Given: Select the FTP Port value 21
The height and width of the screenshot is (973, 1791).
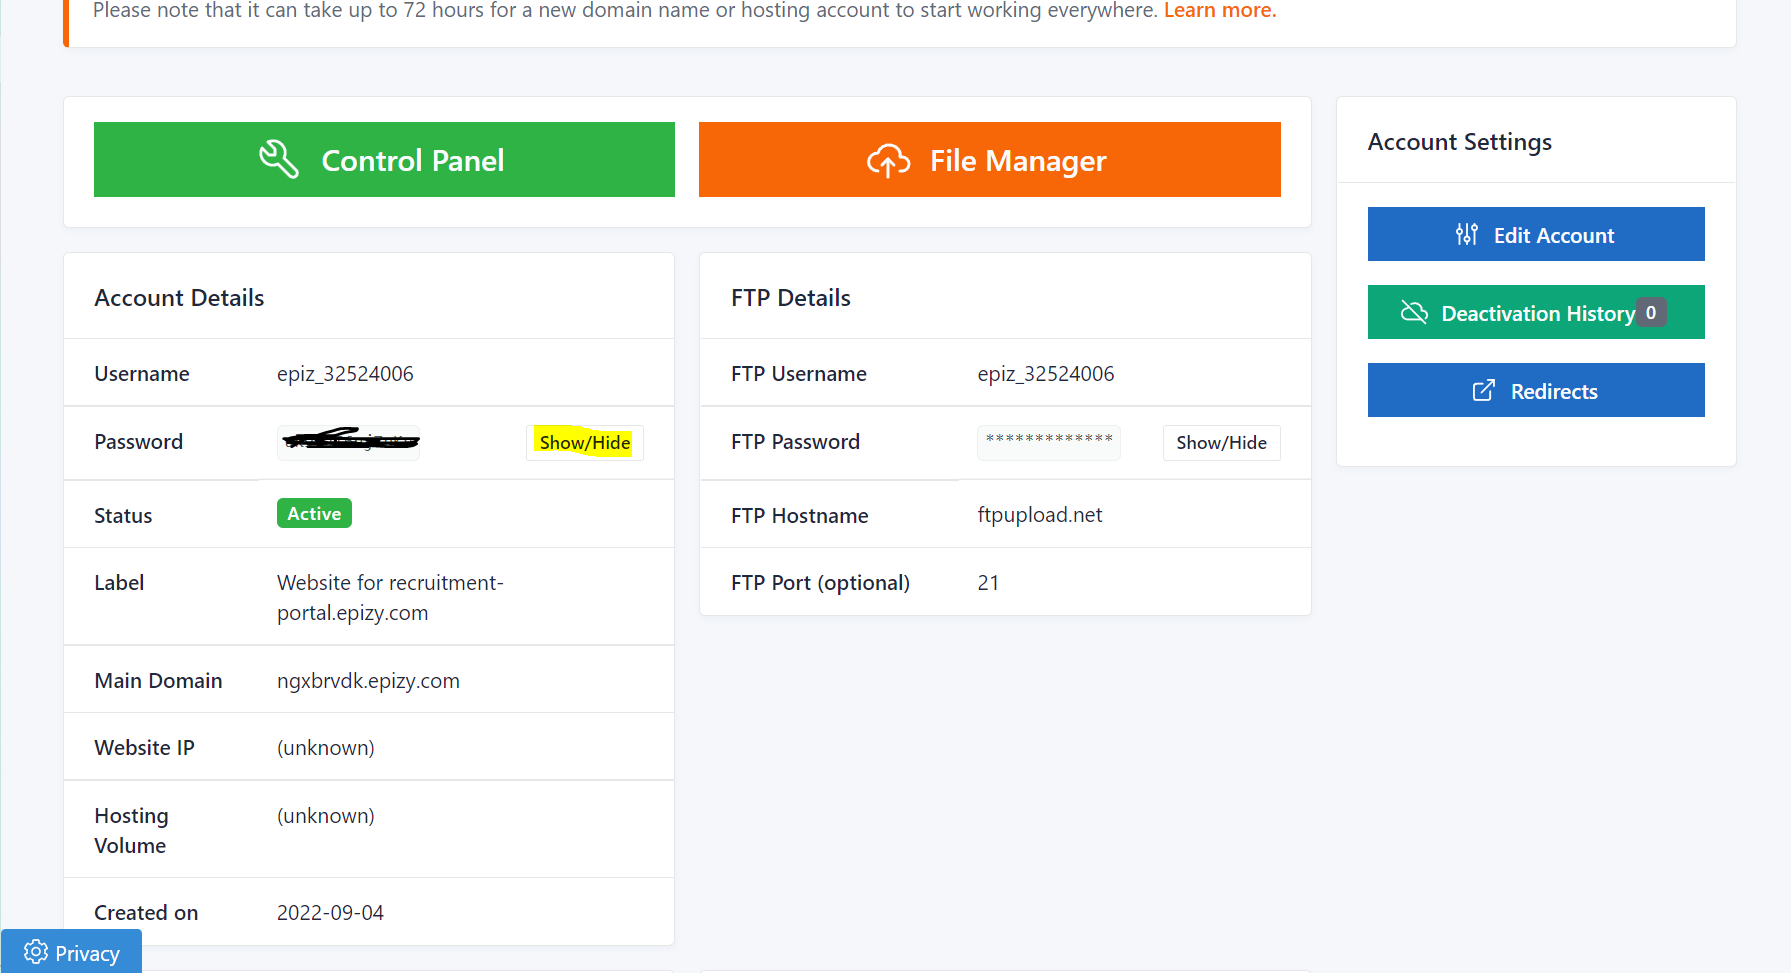Looking at the screenshot, I should coord(988,583).
